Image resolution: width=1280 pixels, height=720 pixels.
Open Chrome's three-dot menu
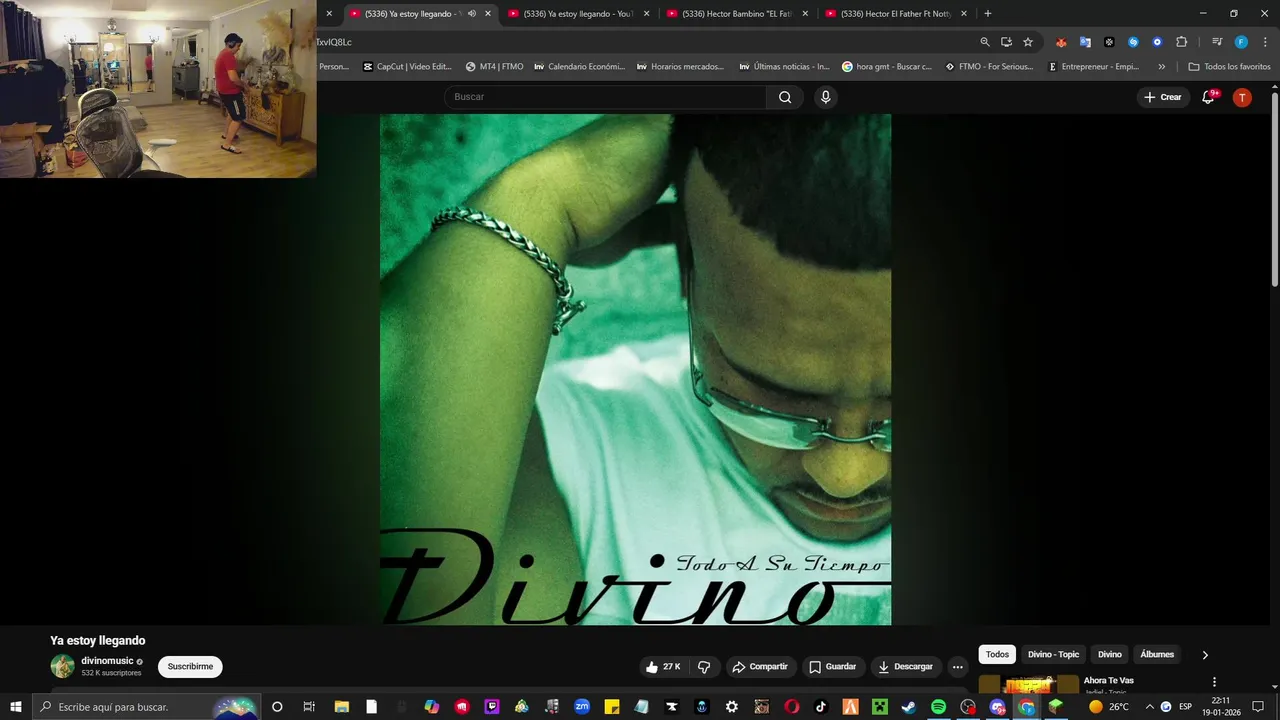click(1265, 42)
